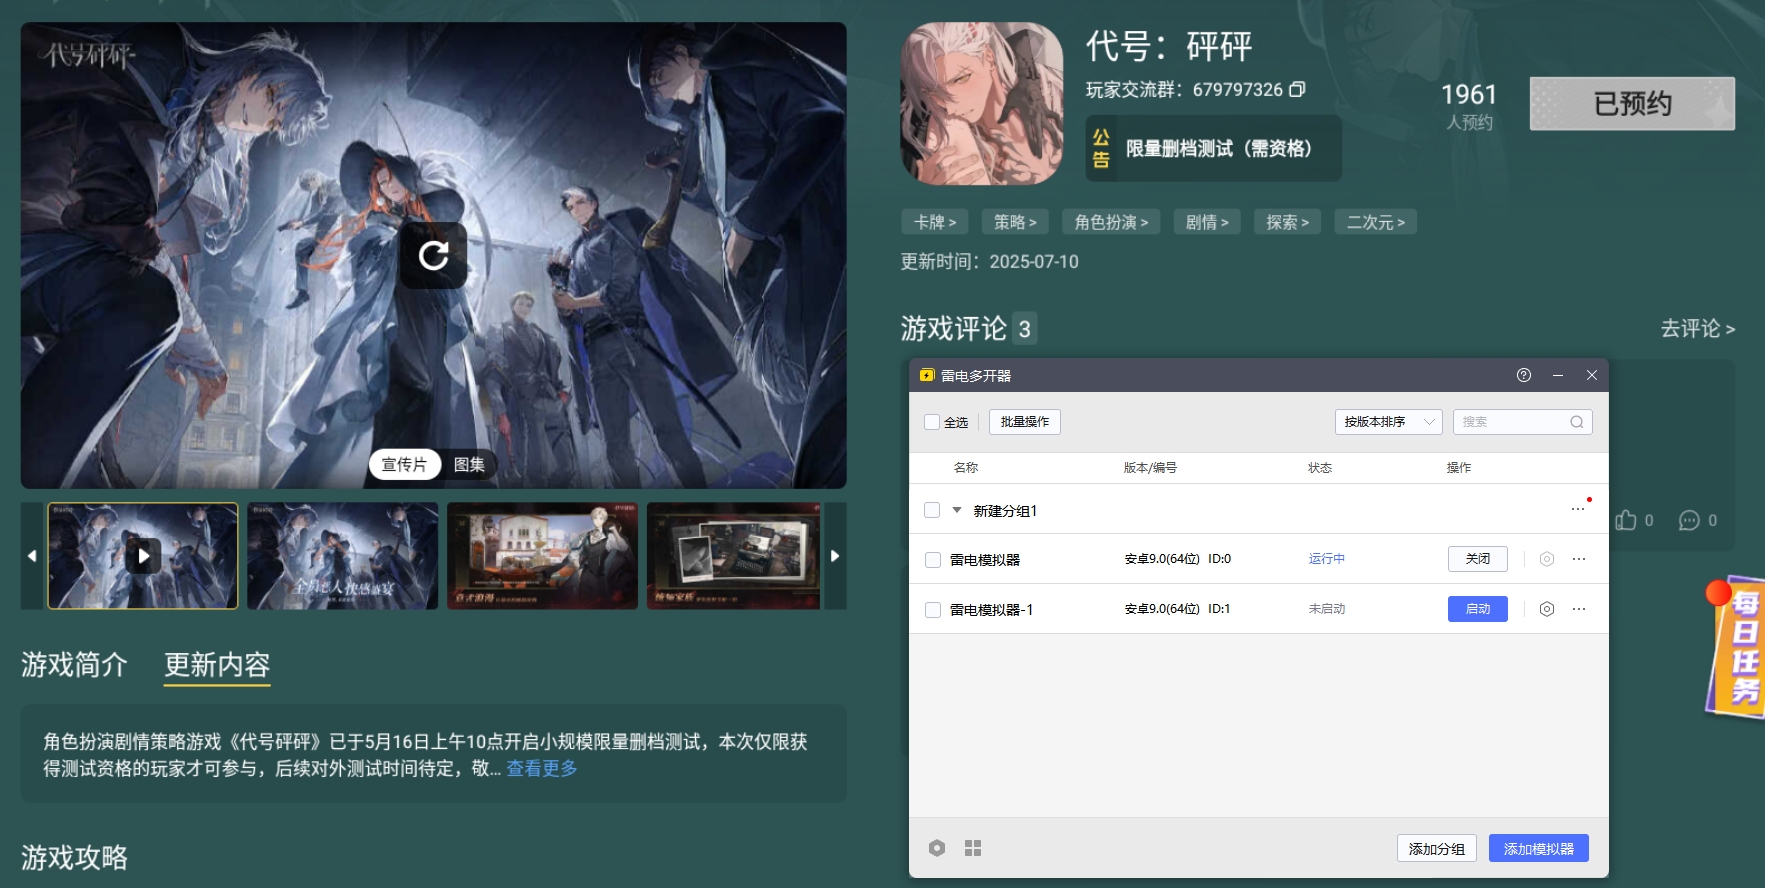Play the first trailer video thumbnail

143,556
